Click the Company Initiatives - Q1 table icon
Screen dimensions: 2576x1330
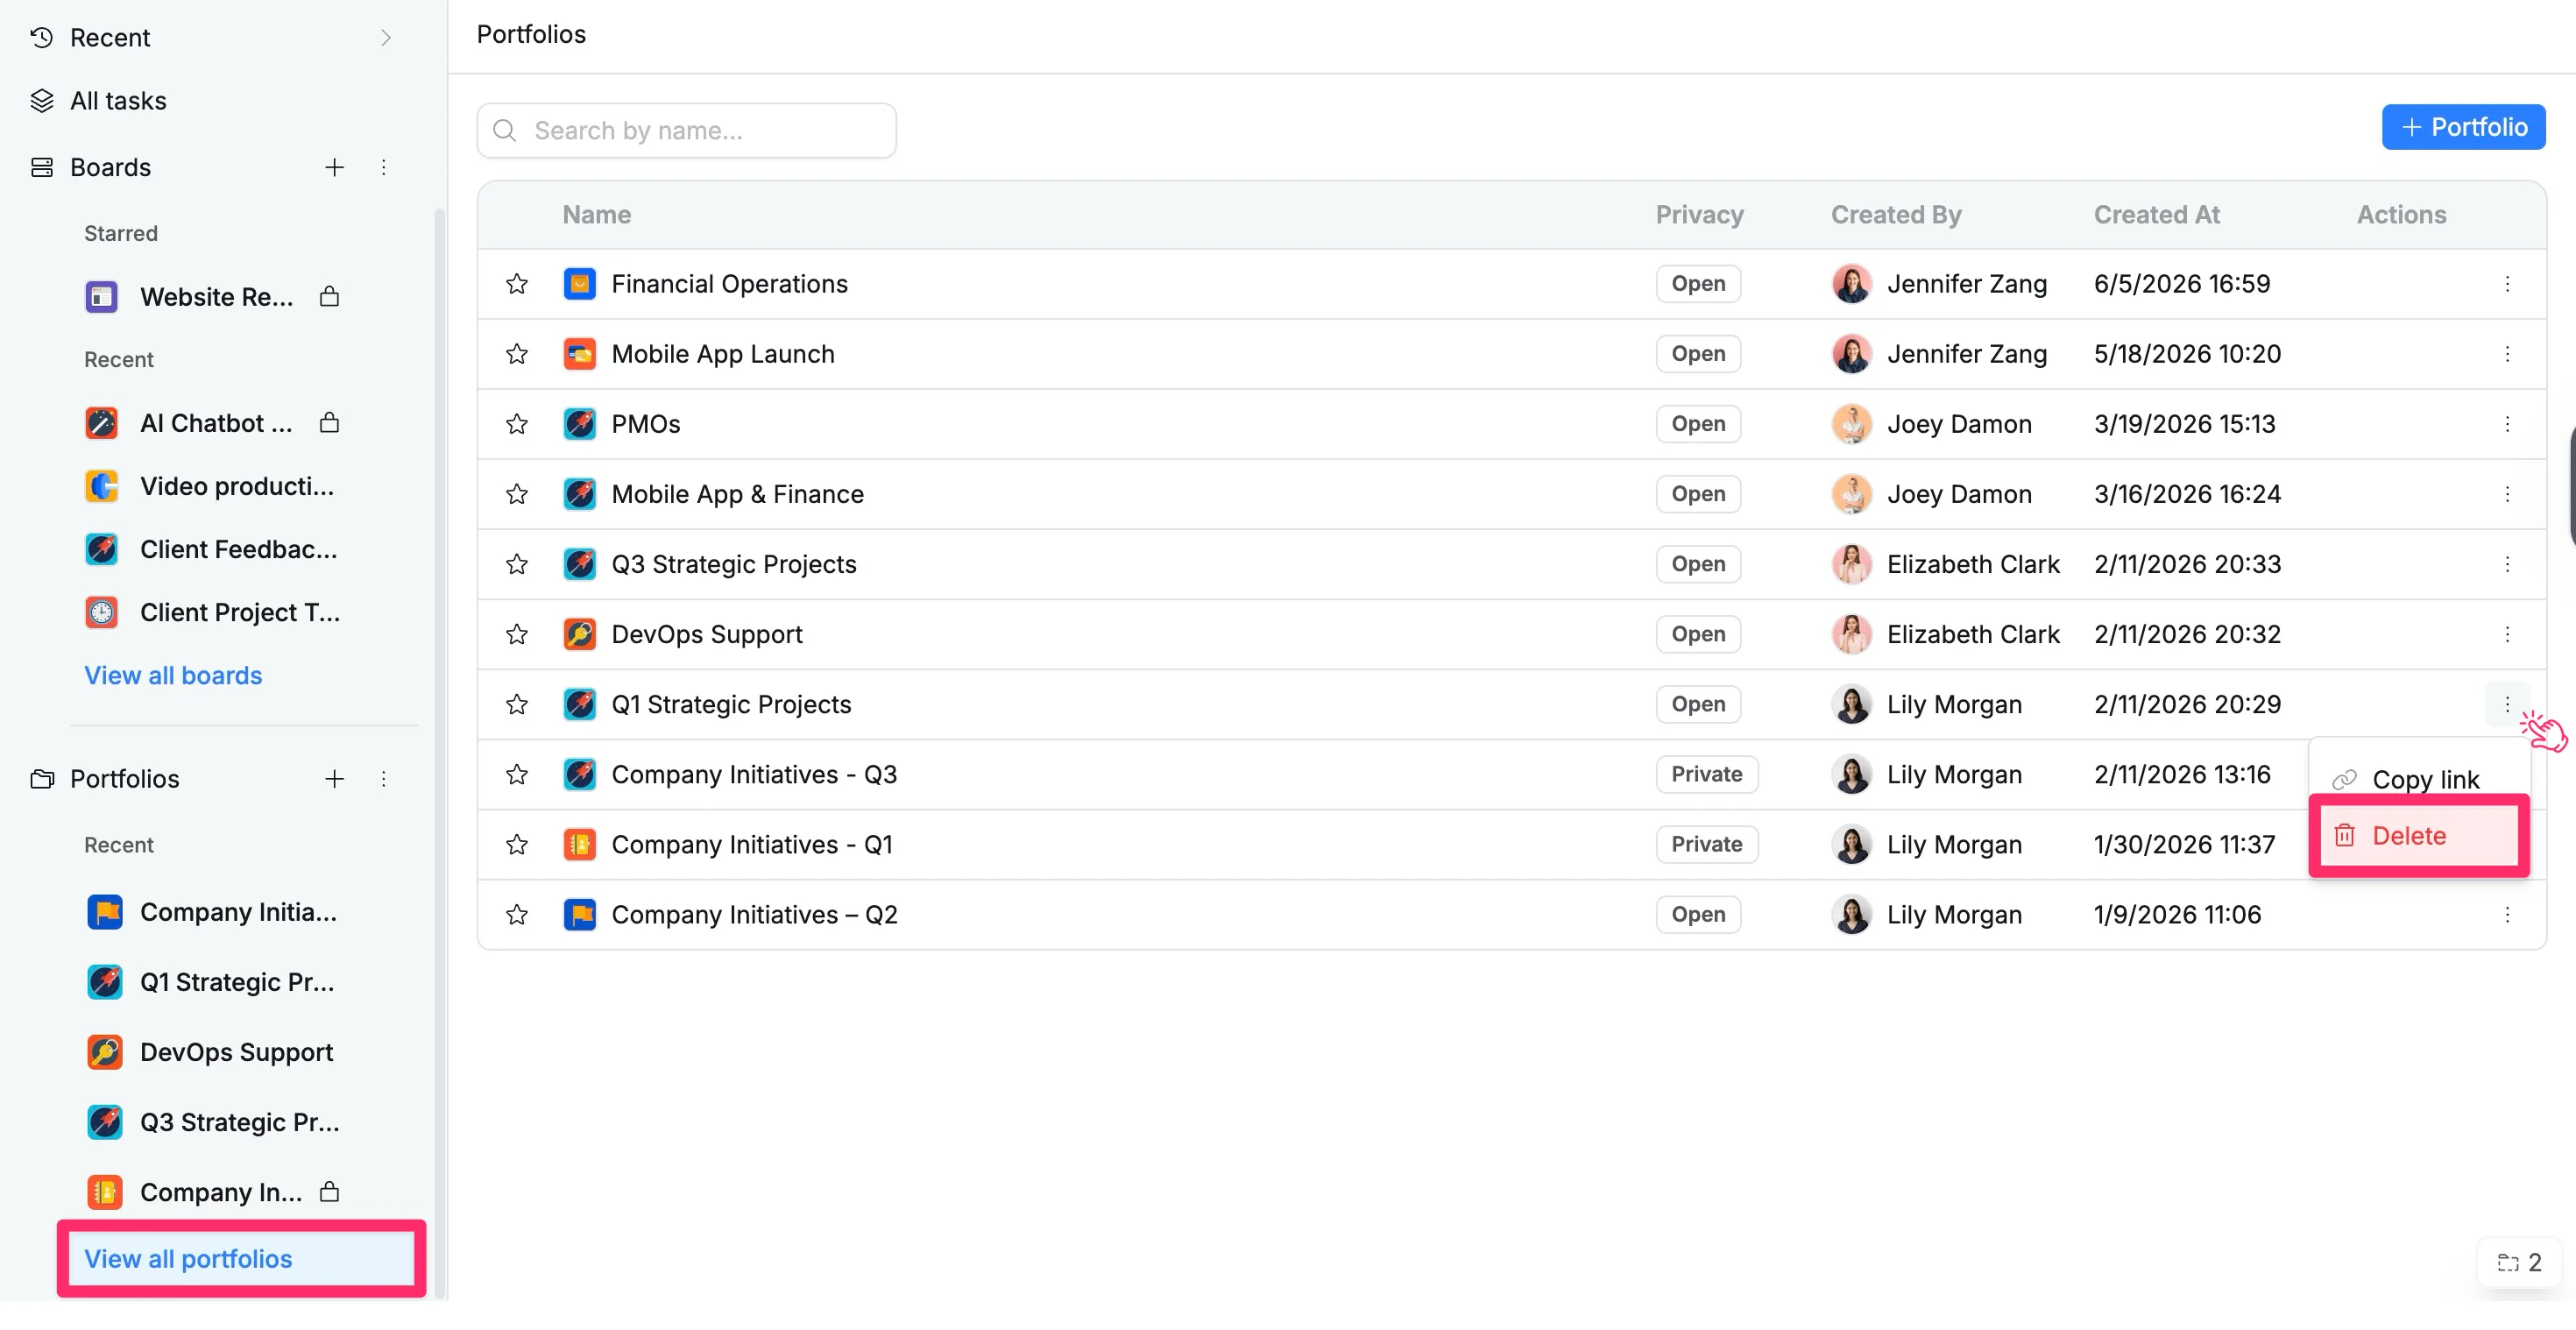point(579,844)
